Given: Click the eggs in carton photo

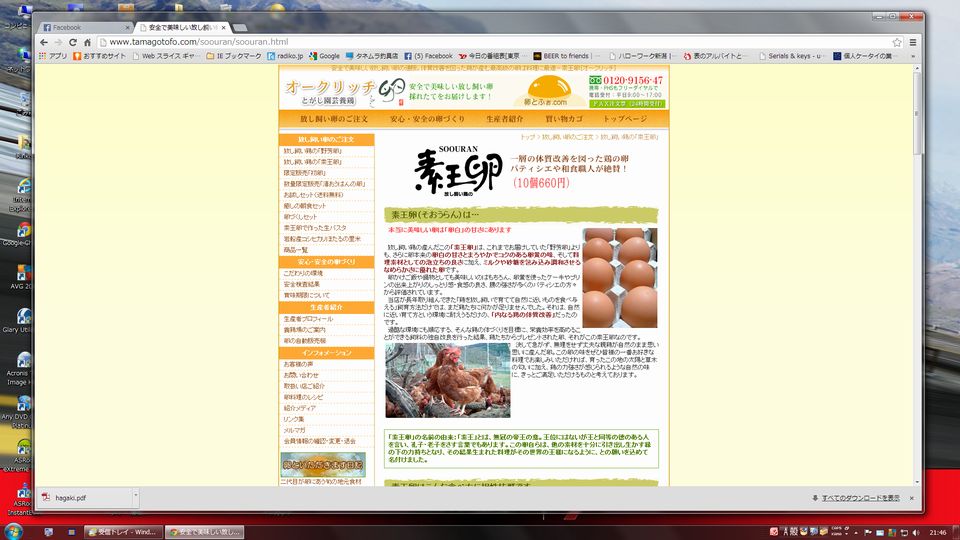Looking at the screenshot, I should (x=619, y=277).
